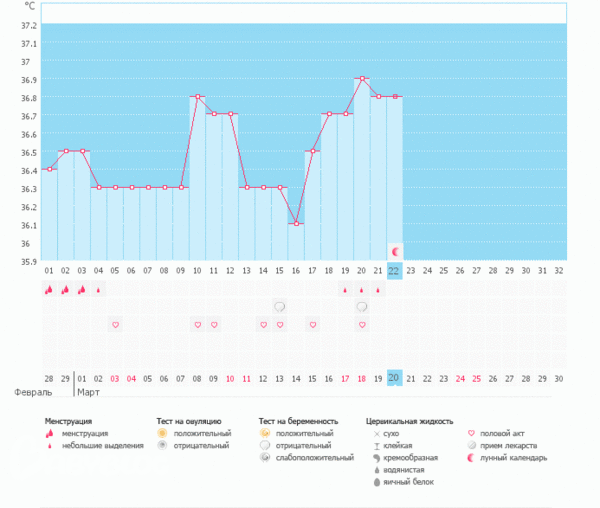Click the heart icon on cycle day 17
Image resolution: width=600 pixels, height=508 pixels.
coord(312,325)
